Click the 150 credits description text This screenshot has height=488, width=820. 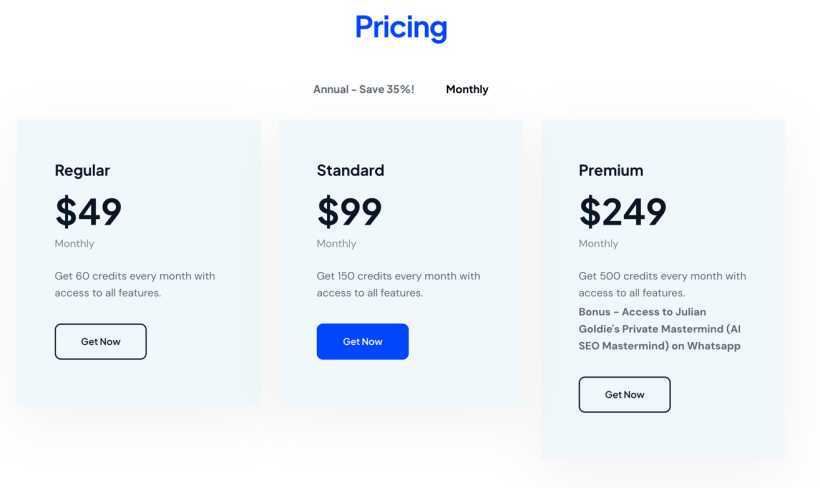pyautogui.click(x=398, y=284)
